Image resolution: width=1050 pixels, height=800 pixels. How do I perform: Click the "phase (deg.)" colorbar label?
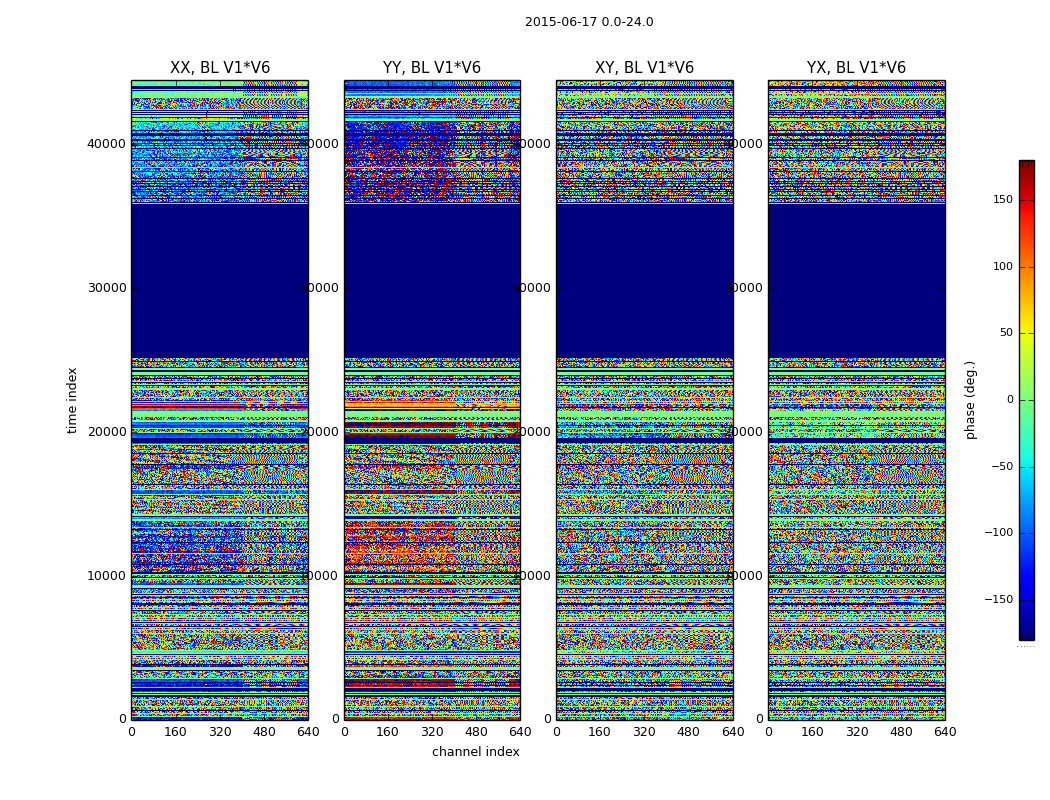970,400
